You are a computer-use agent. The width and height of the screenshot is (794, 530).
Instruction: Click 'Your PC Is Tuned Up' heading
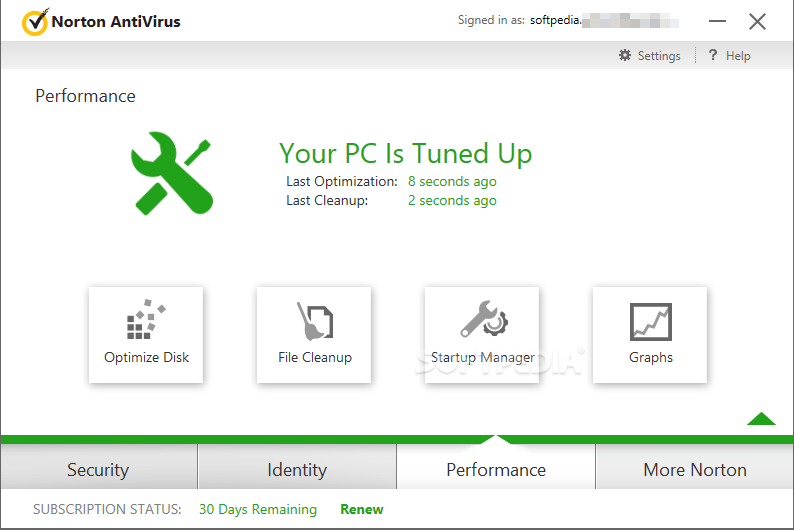(406, 154)
